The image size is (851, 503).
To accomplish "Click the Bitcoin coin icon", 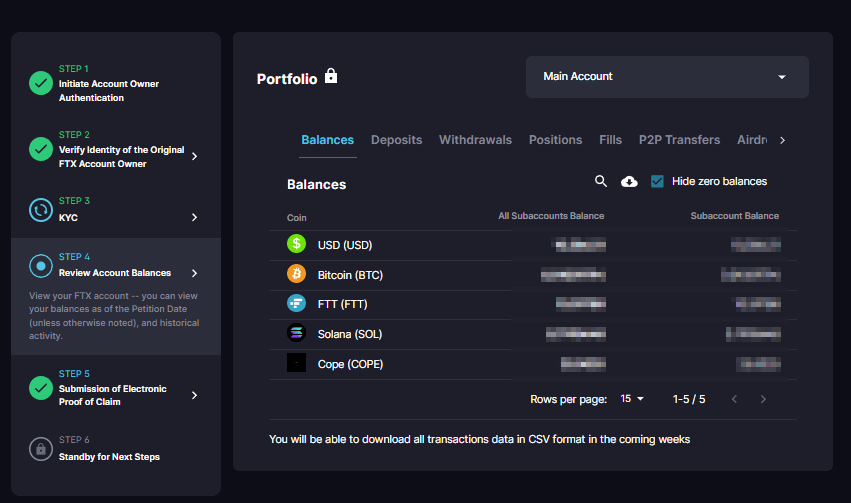I will click(296, 273).
